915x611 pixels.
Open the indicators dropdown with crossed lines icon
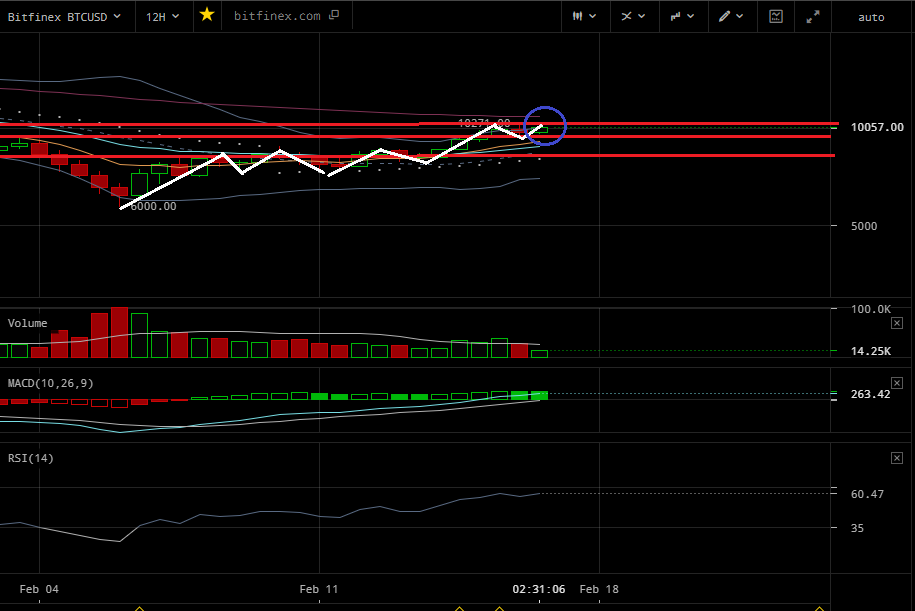tap(633, 16)
